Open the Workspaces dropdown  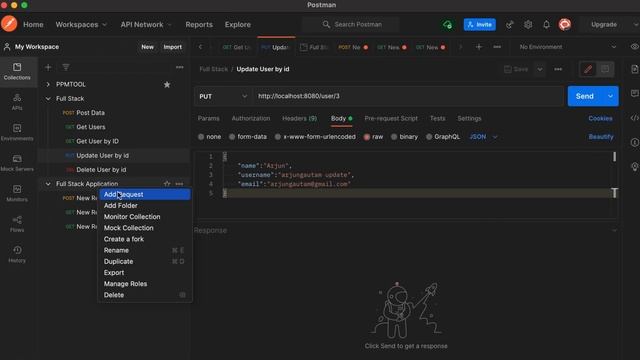click(x=81, y=24)
